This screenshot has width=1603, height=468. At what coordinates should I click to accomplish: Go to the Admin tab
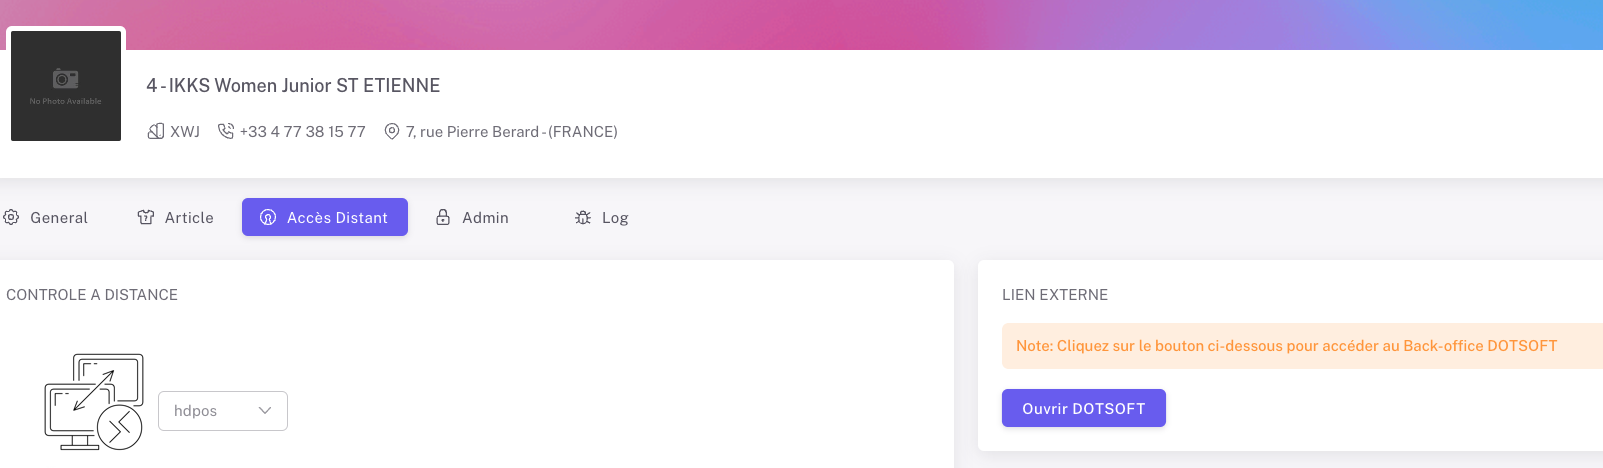point(485,218)
